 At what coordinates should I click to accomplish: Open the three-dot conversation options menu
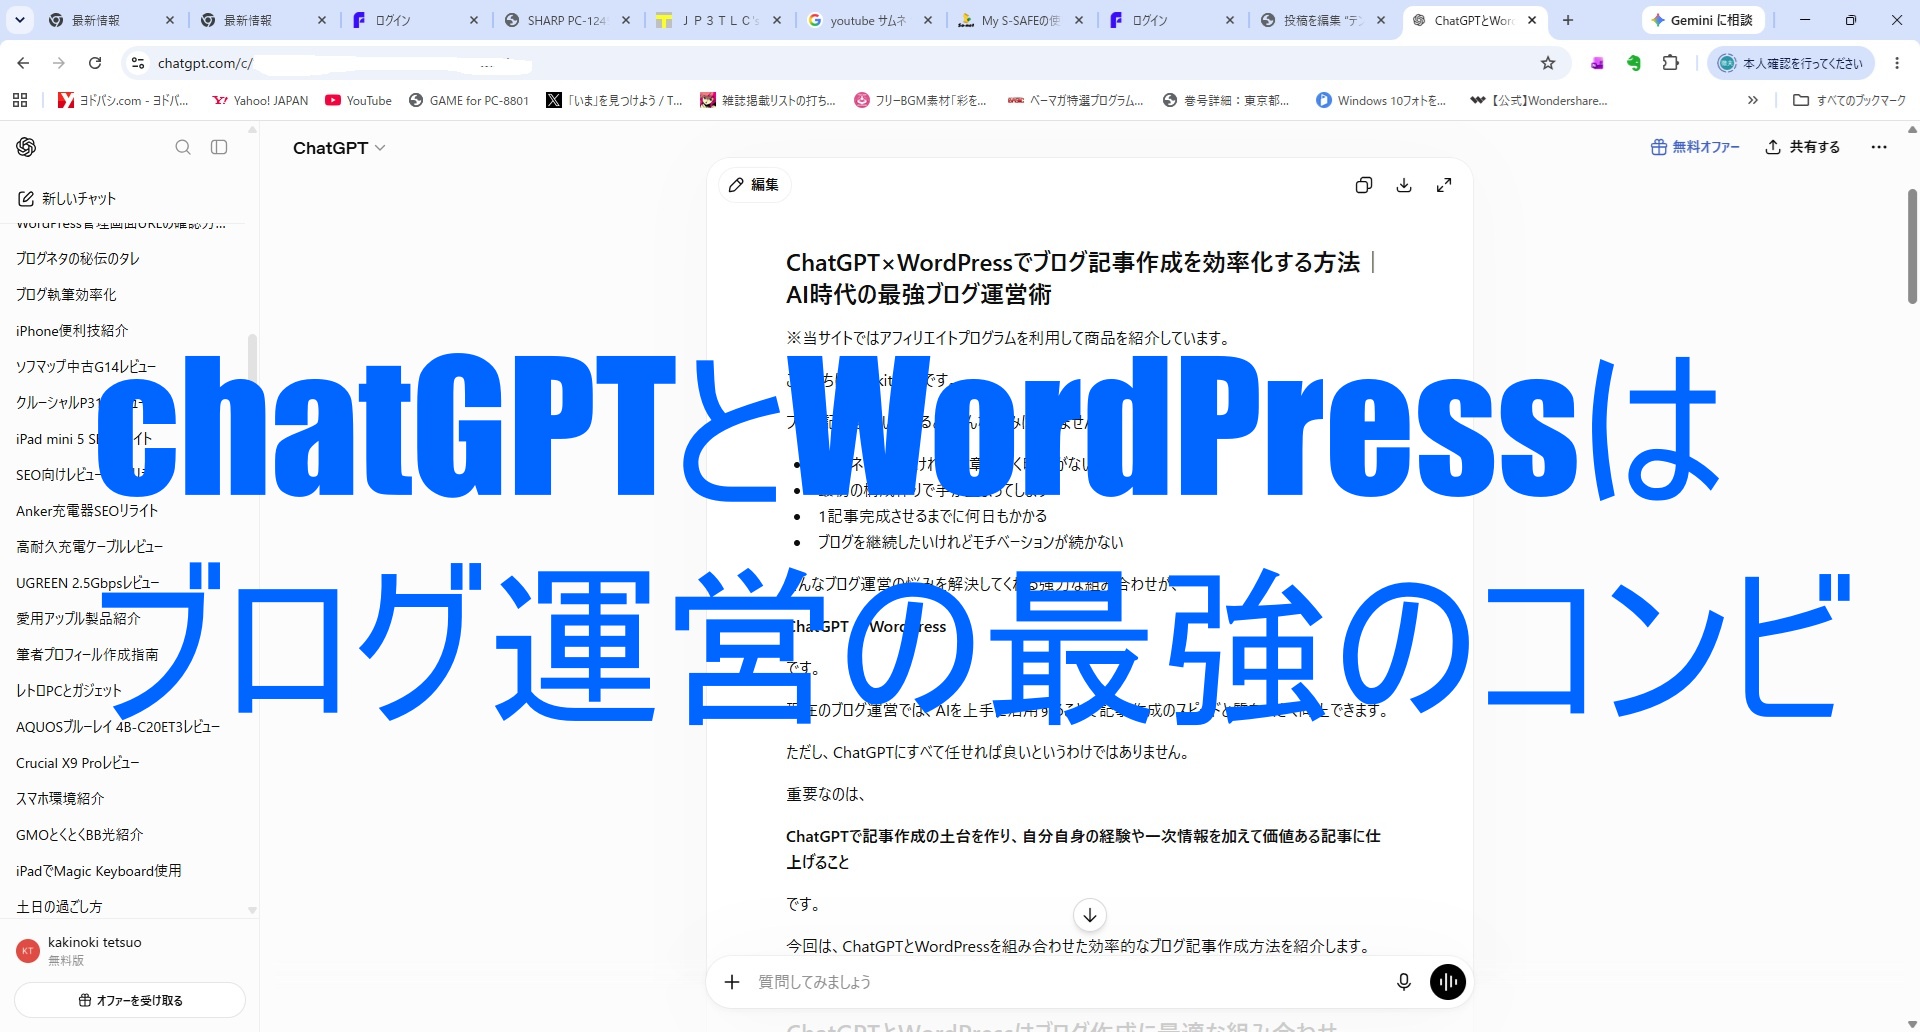[x=1879, y=147]
